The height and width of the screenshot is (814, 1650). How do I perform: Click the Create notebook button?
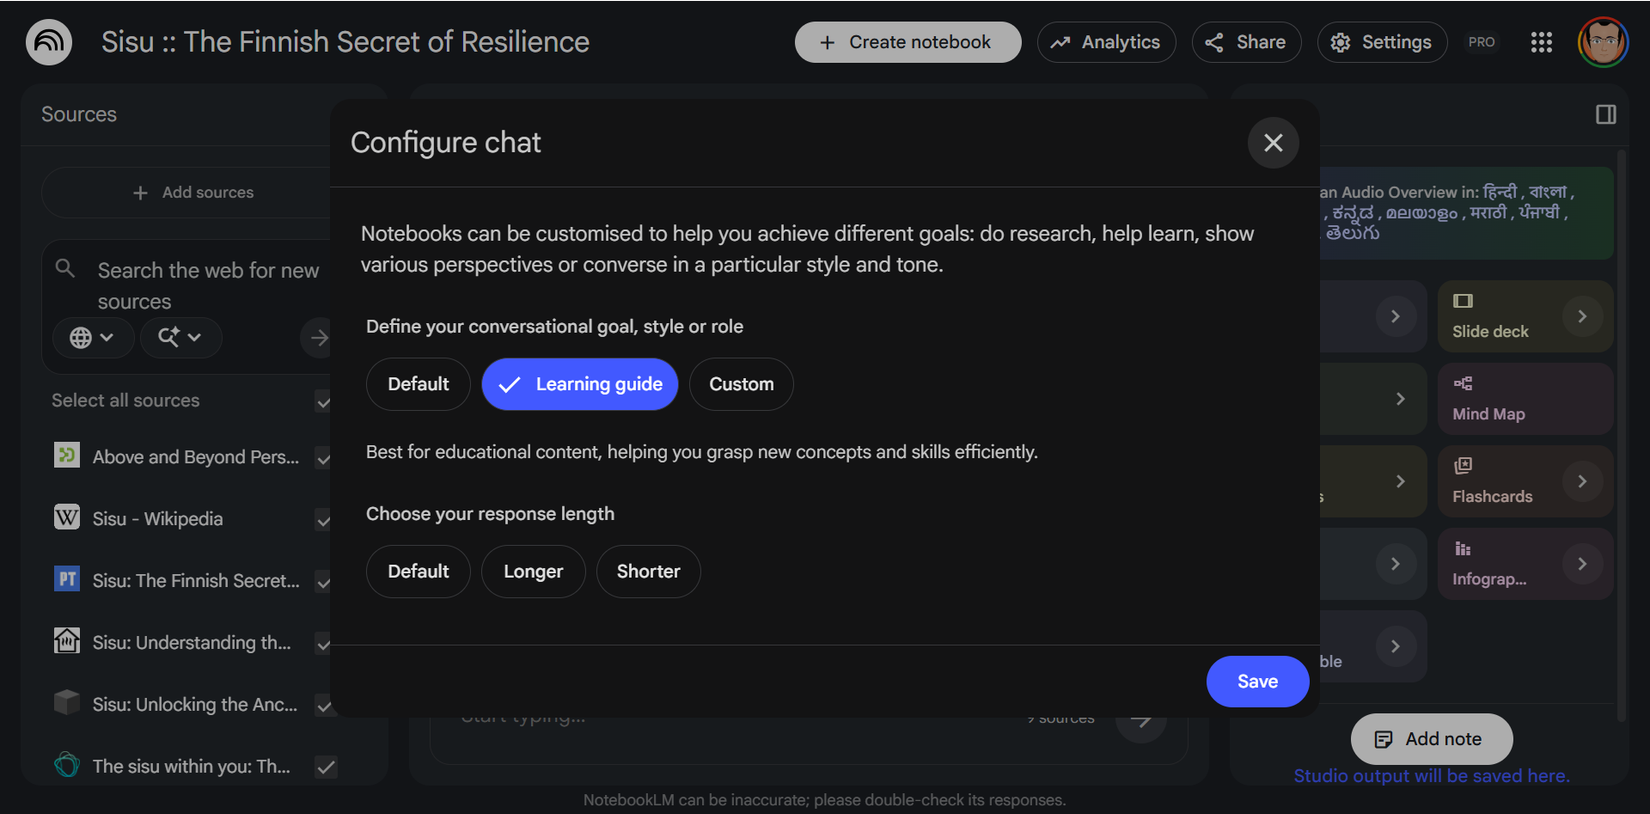(907, 42)
